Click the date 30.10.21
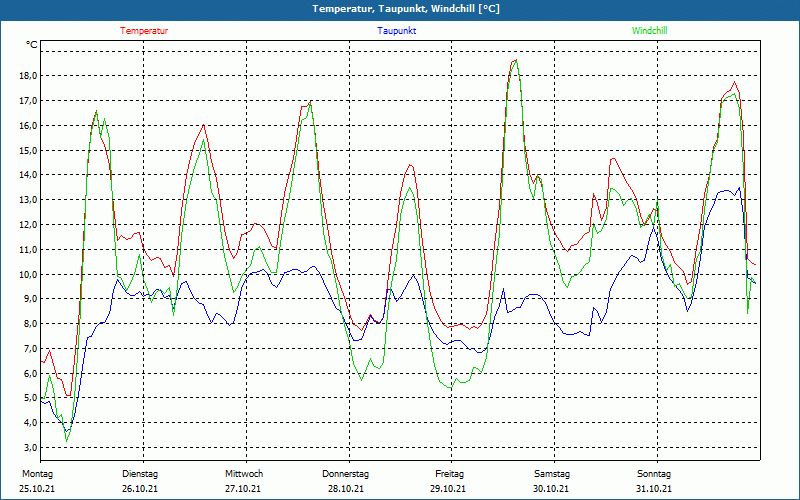 (551, 489)
